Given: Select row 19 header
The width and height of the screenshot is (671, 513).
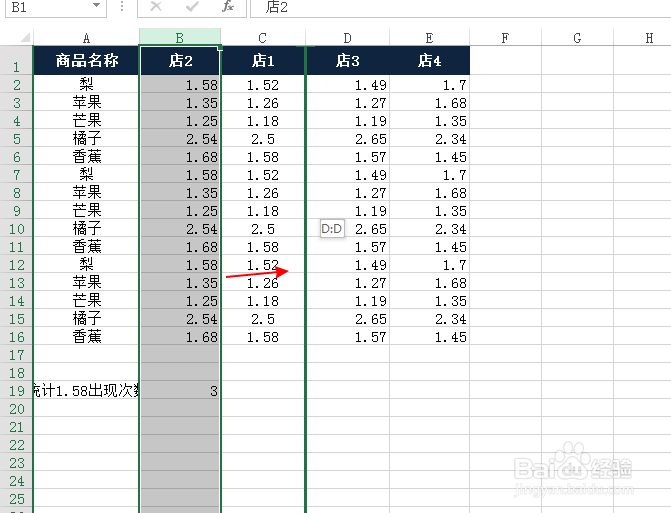Looking at the screenshot, I should pyautogui.click(x=16, y=391).
